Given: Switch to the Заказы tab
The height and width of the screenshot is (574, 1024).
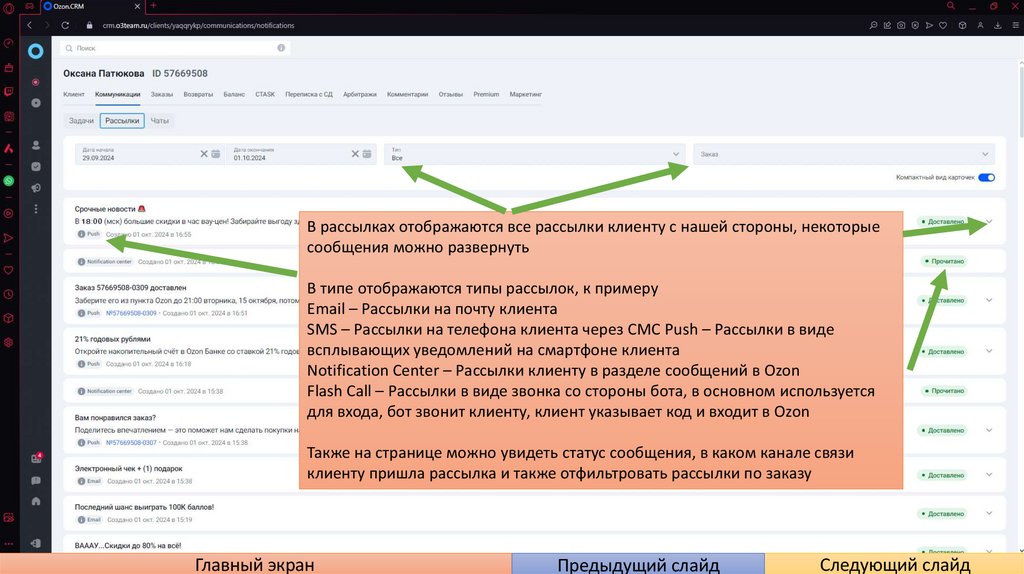Looking at the screenshot, I should [161, 94].
